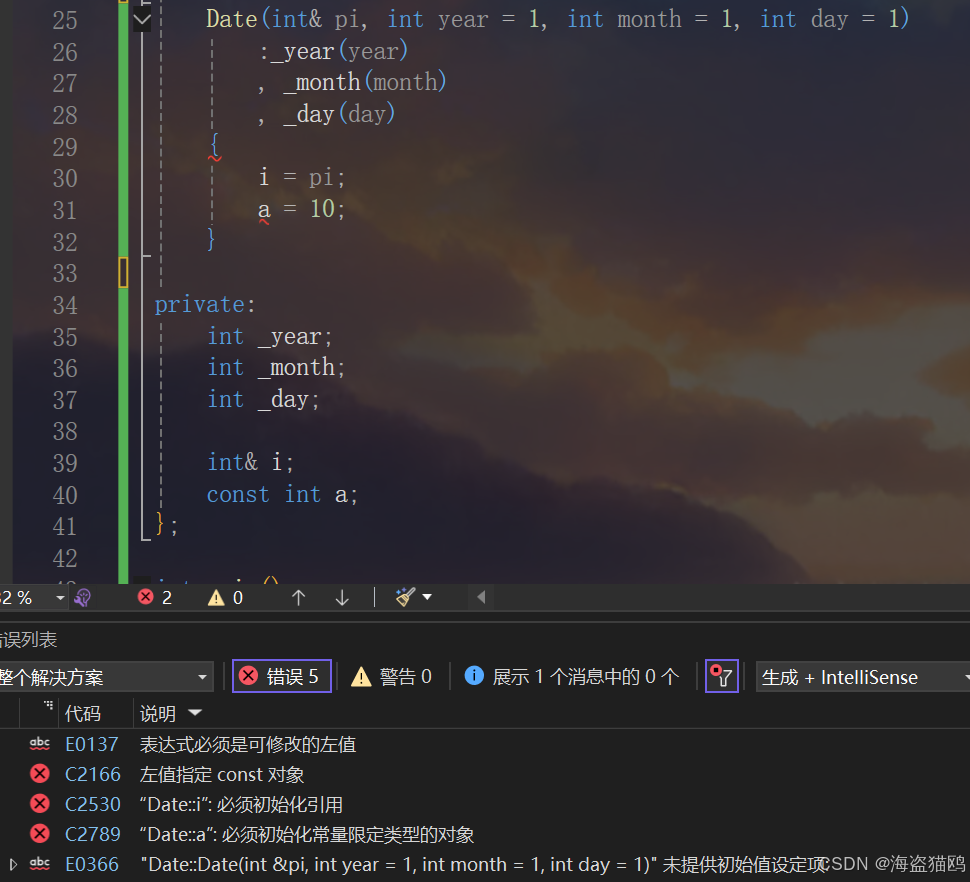The width and height of the screenshot is (970, 882).
Task: Open the C2789 error code link
Action: [93, 834]
